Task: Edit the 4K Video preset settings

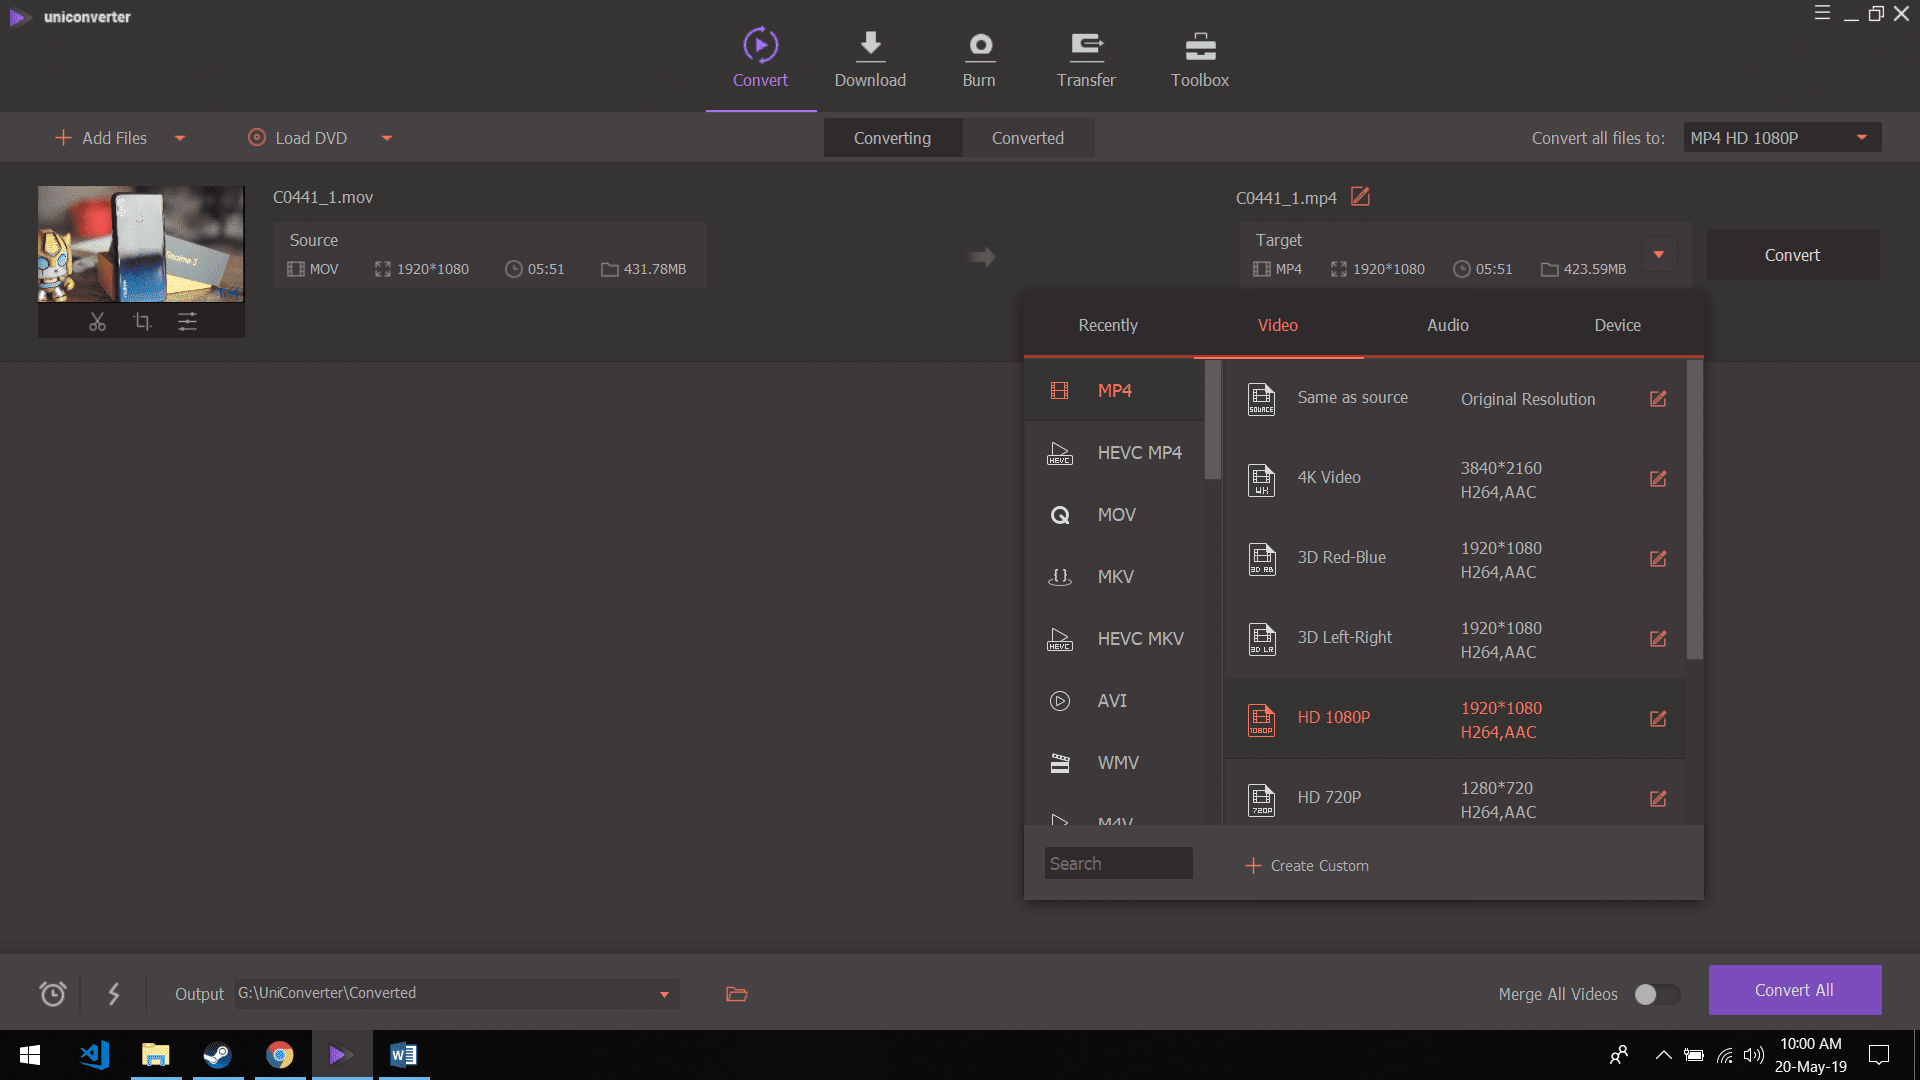Action: tap(1657, 479)
